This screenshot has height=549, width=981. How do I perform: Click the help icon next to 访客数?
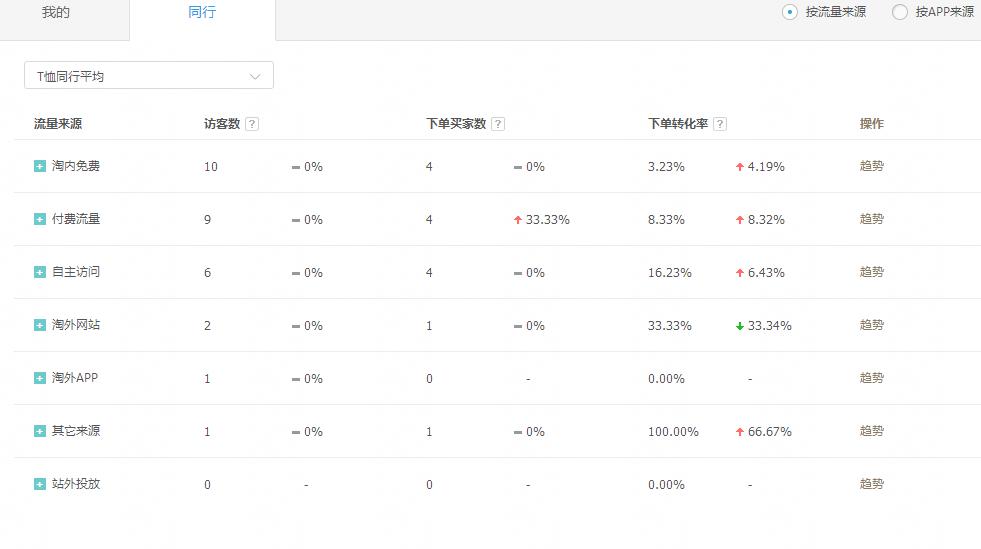252,124
